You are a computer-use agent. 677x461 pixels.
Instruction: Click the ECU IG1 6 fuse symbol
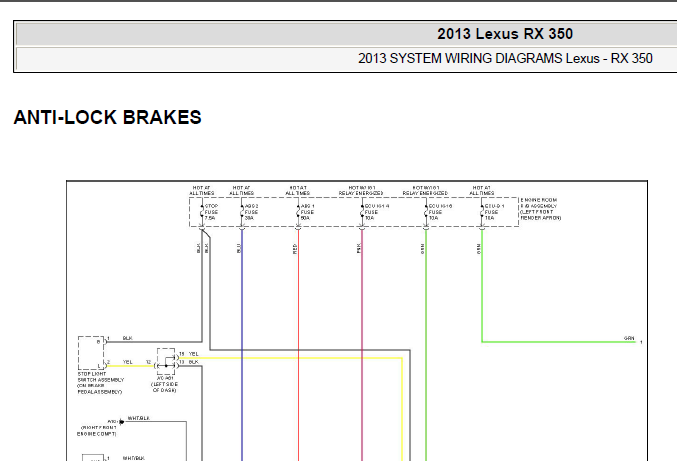click(426, 212)
